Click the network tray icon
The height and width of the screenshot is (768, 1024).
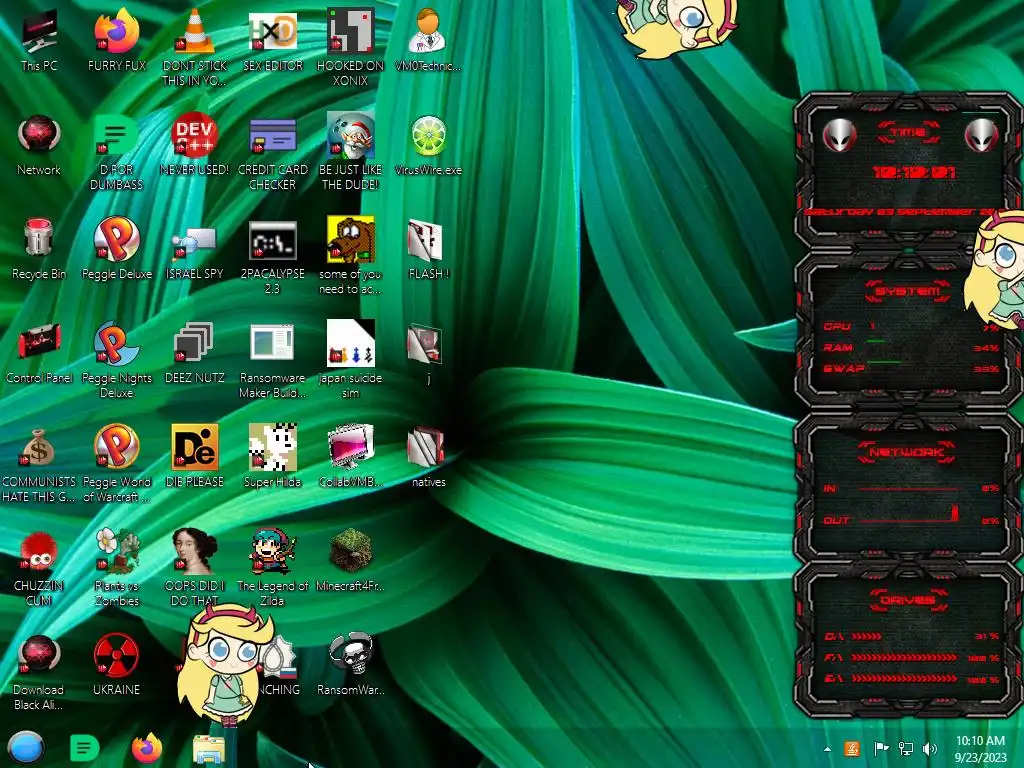[x=906, y=749]
